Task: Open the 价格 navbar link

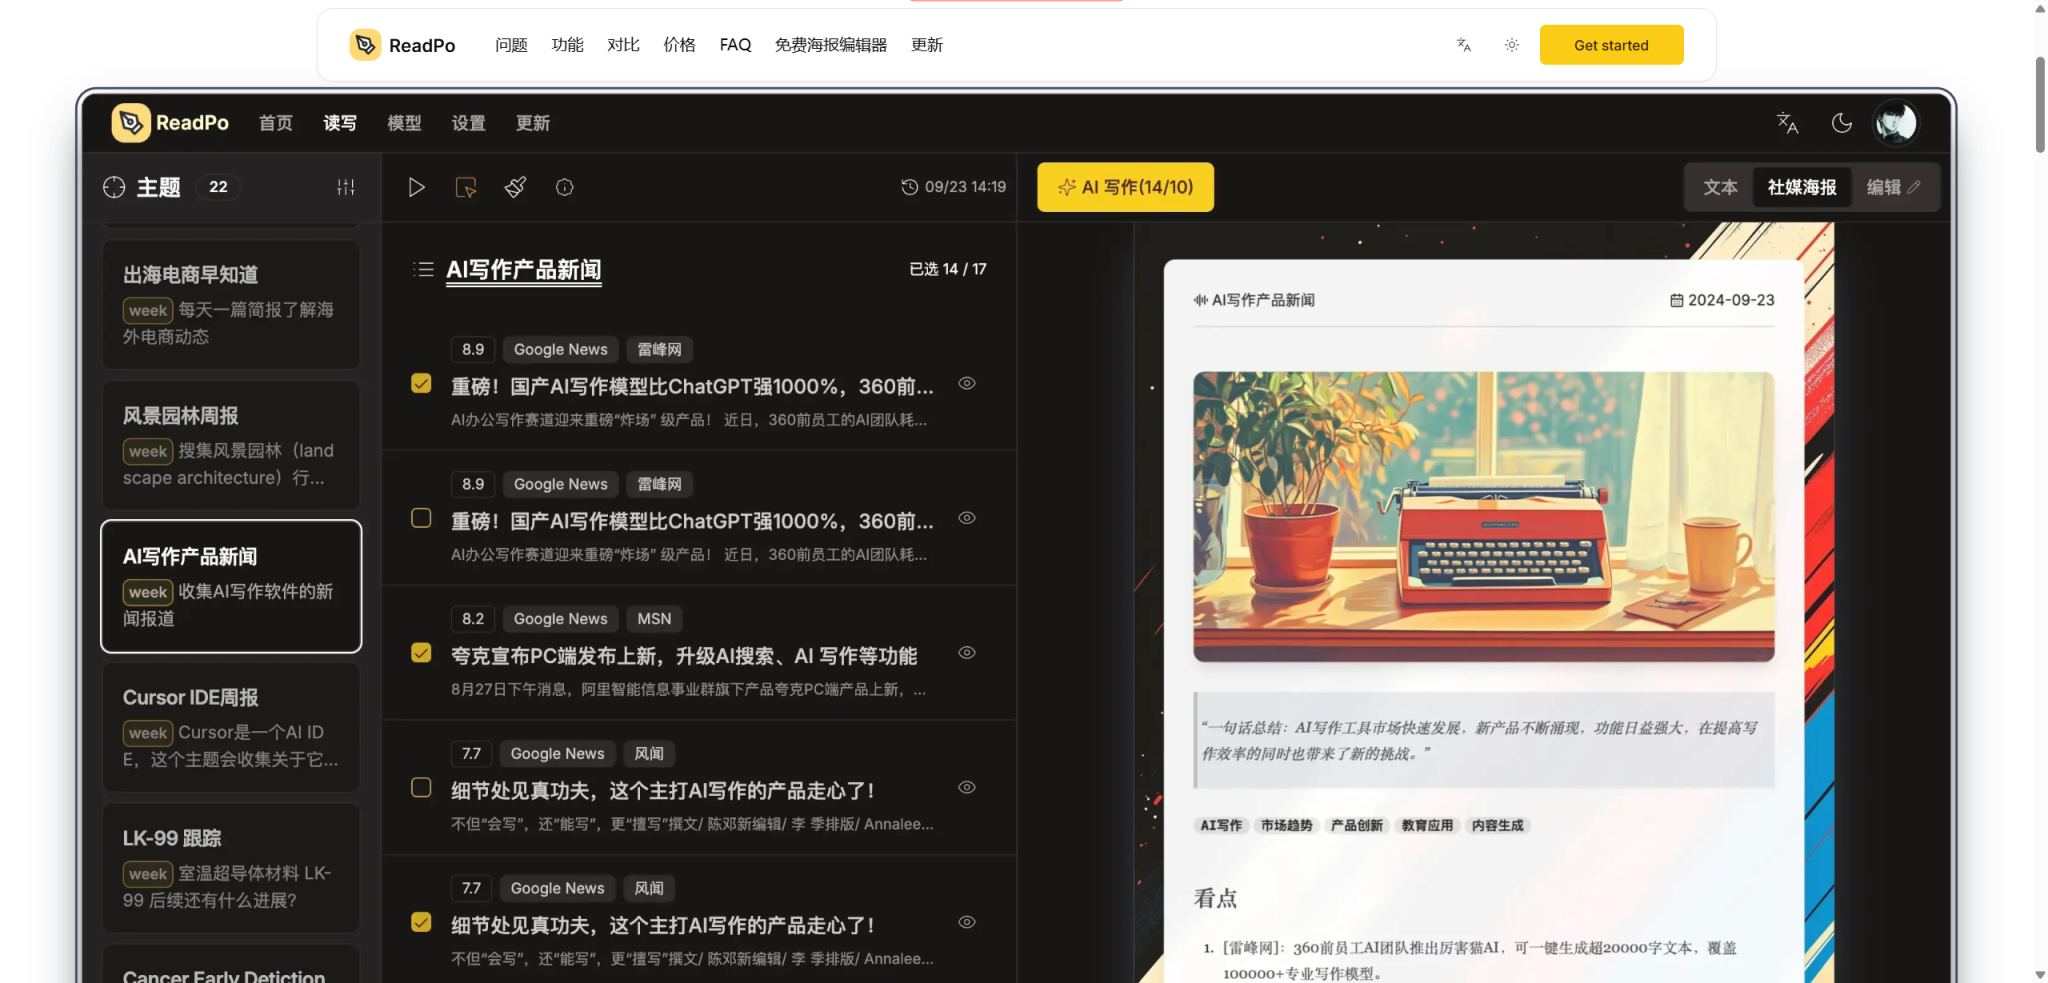Action: [679, 45]
